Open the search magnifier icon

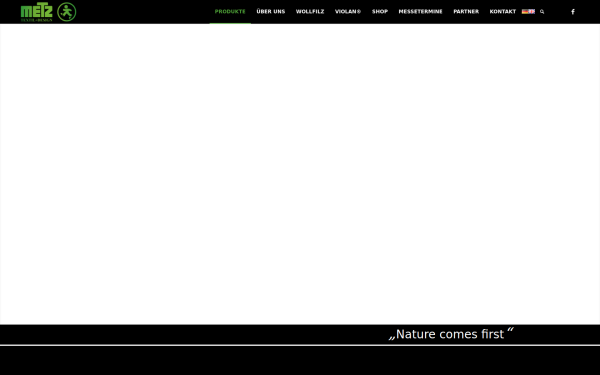542,11
